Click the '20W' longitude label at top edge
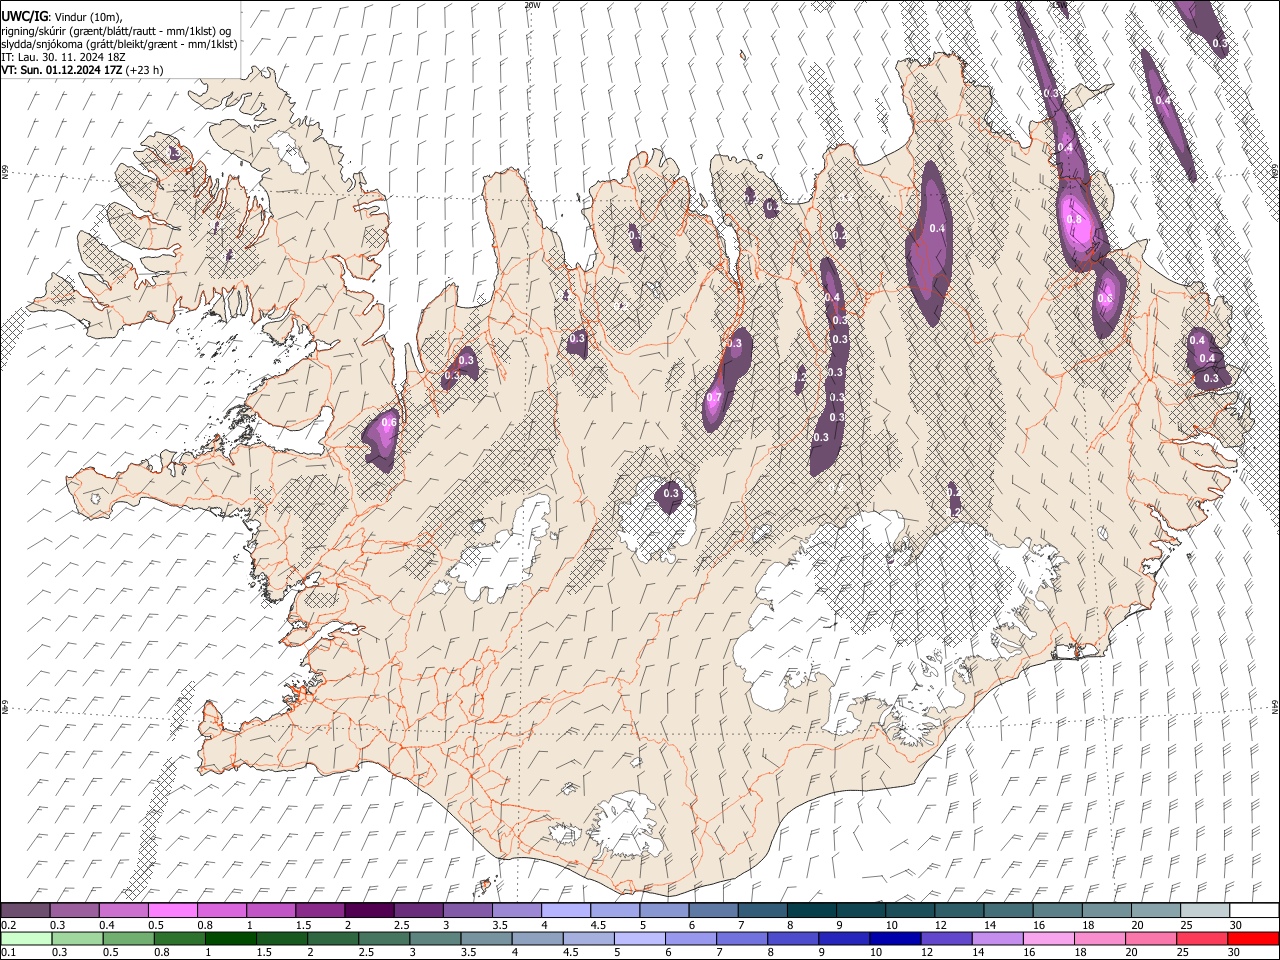The image size is (1280, 960). click(x=532, y=5)
